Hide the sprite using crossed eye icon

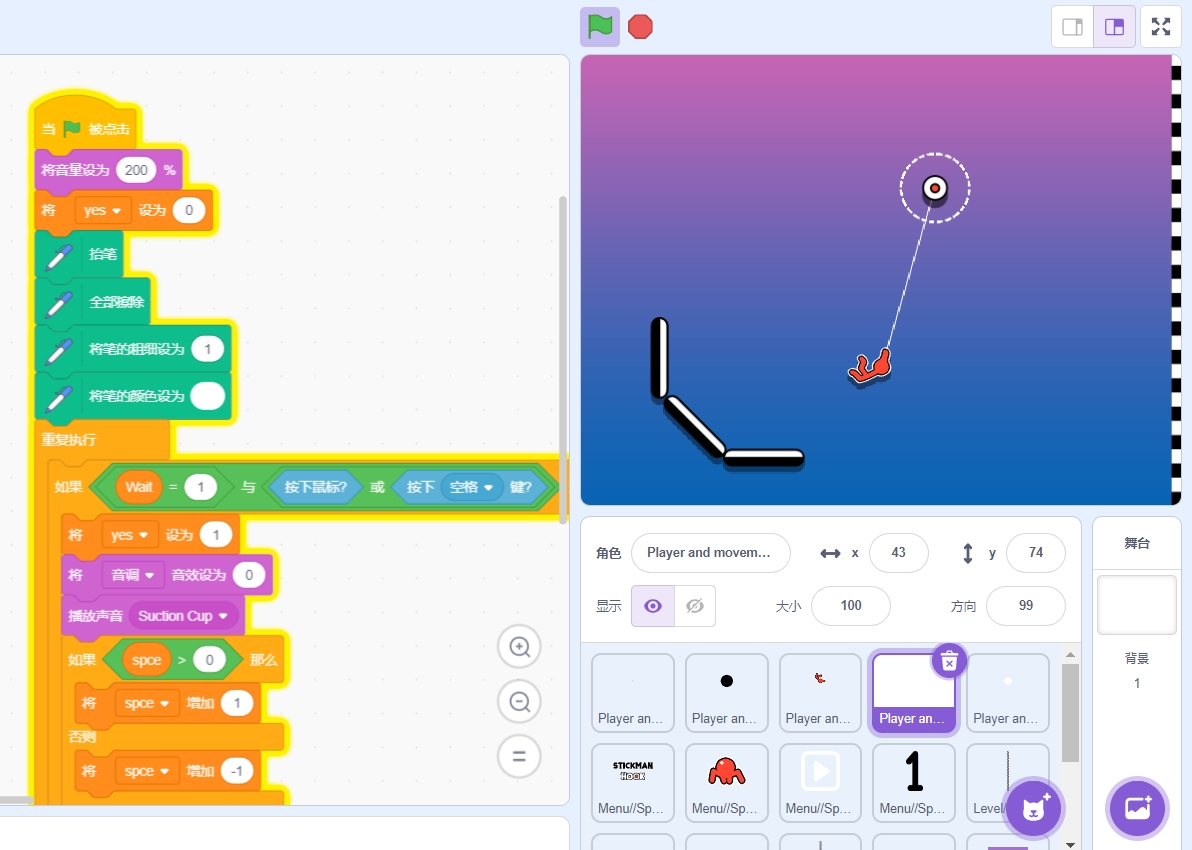click(x=695, y=606)
